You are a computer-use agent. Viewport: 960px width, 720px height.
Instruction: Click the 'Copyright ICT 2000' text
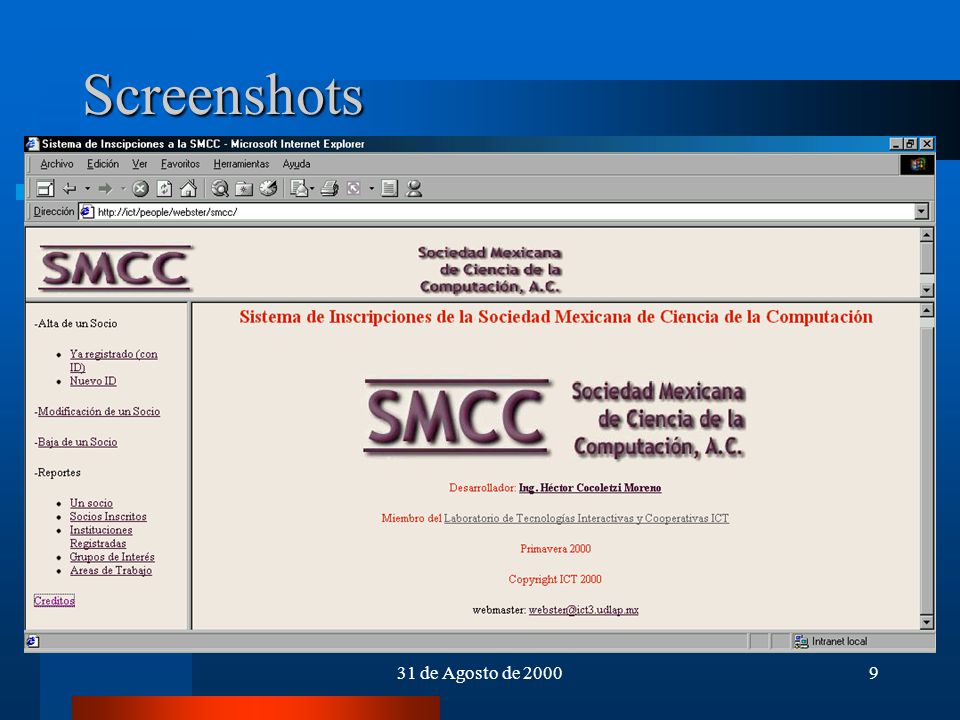point(555,579)
